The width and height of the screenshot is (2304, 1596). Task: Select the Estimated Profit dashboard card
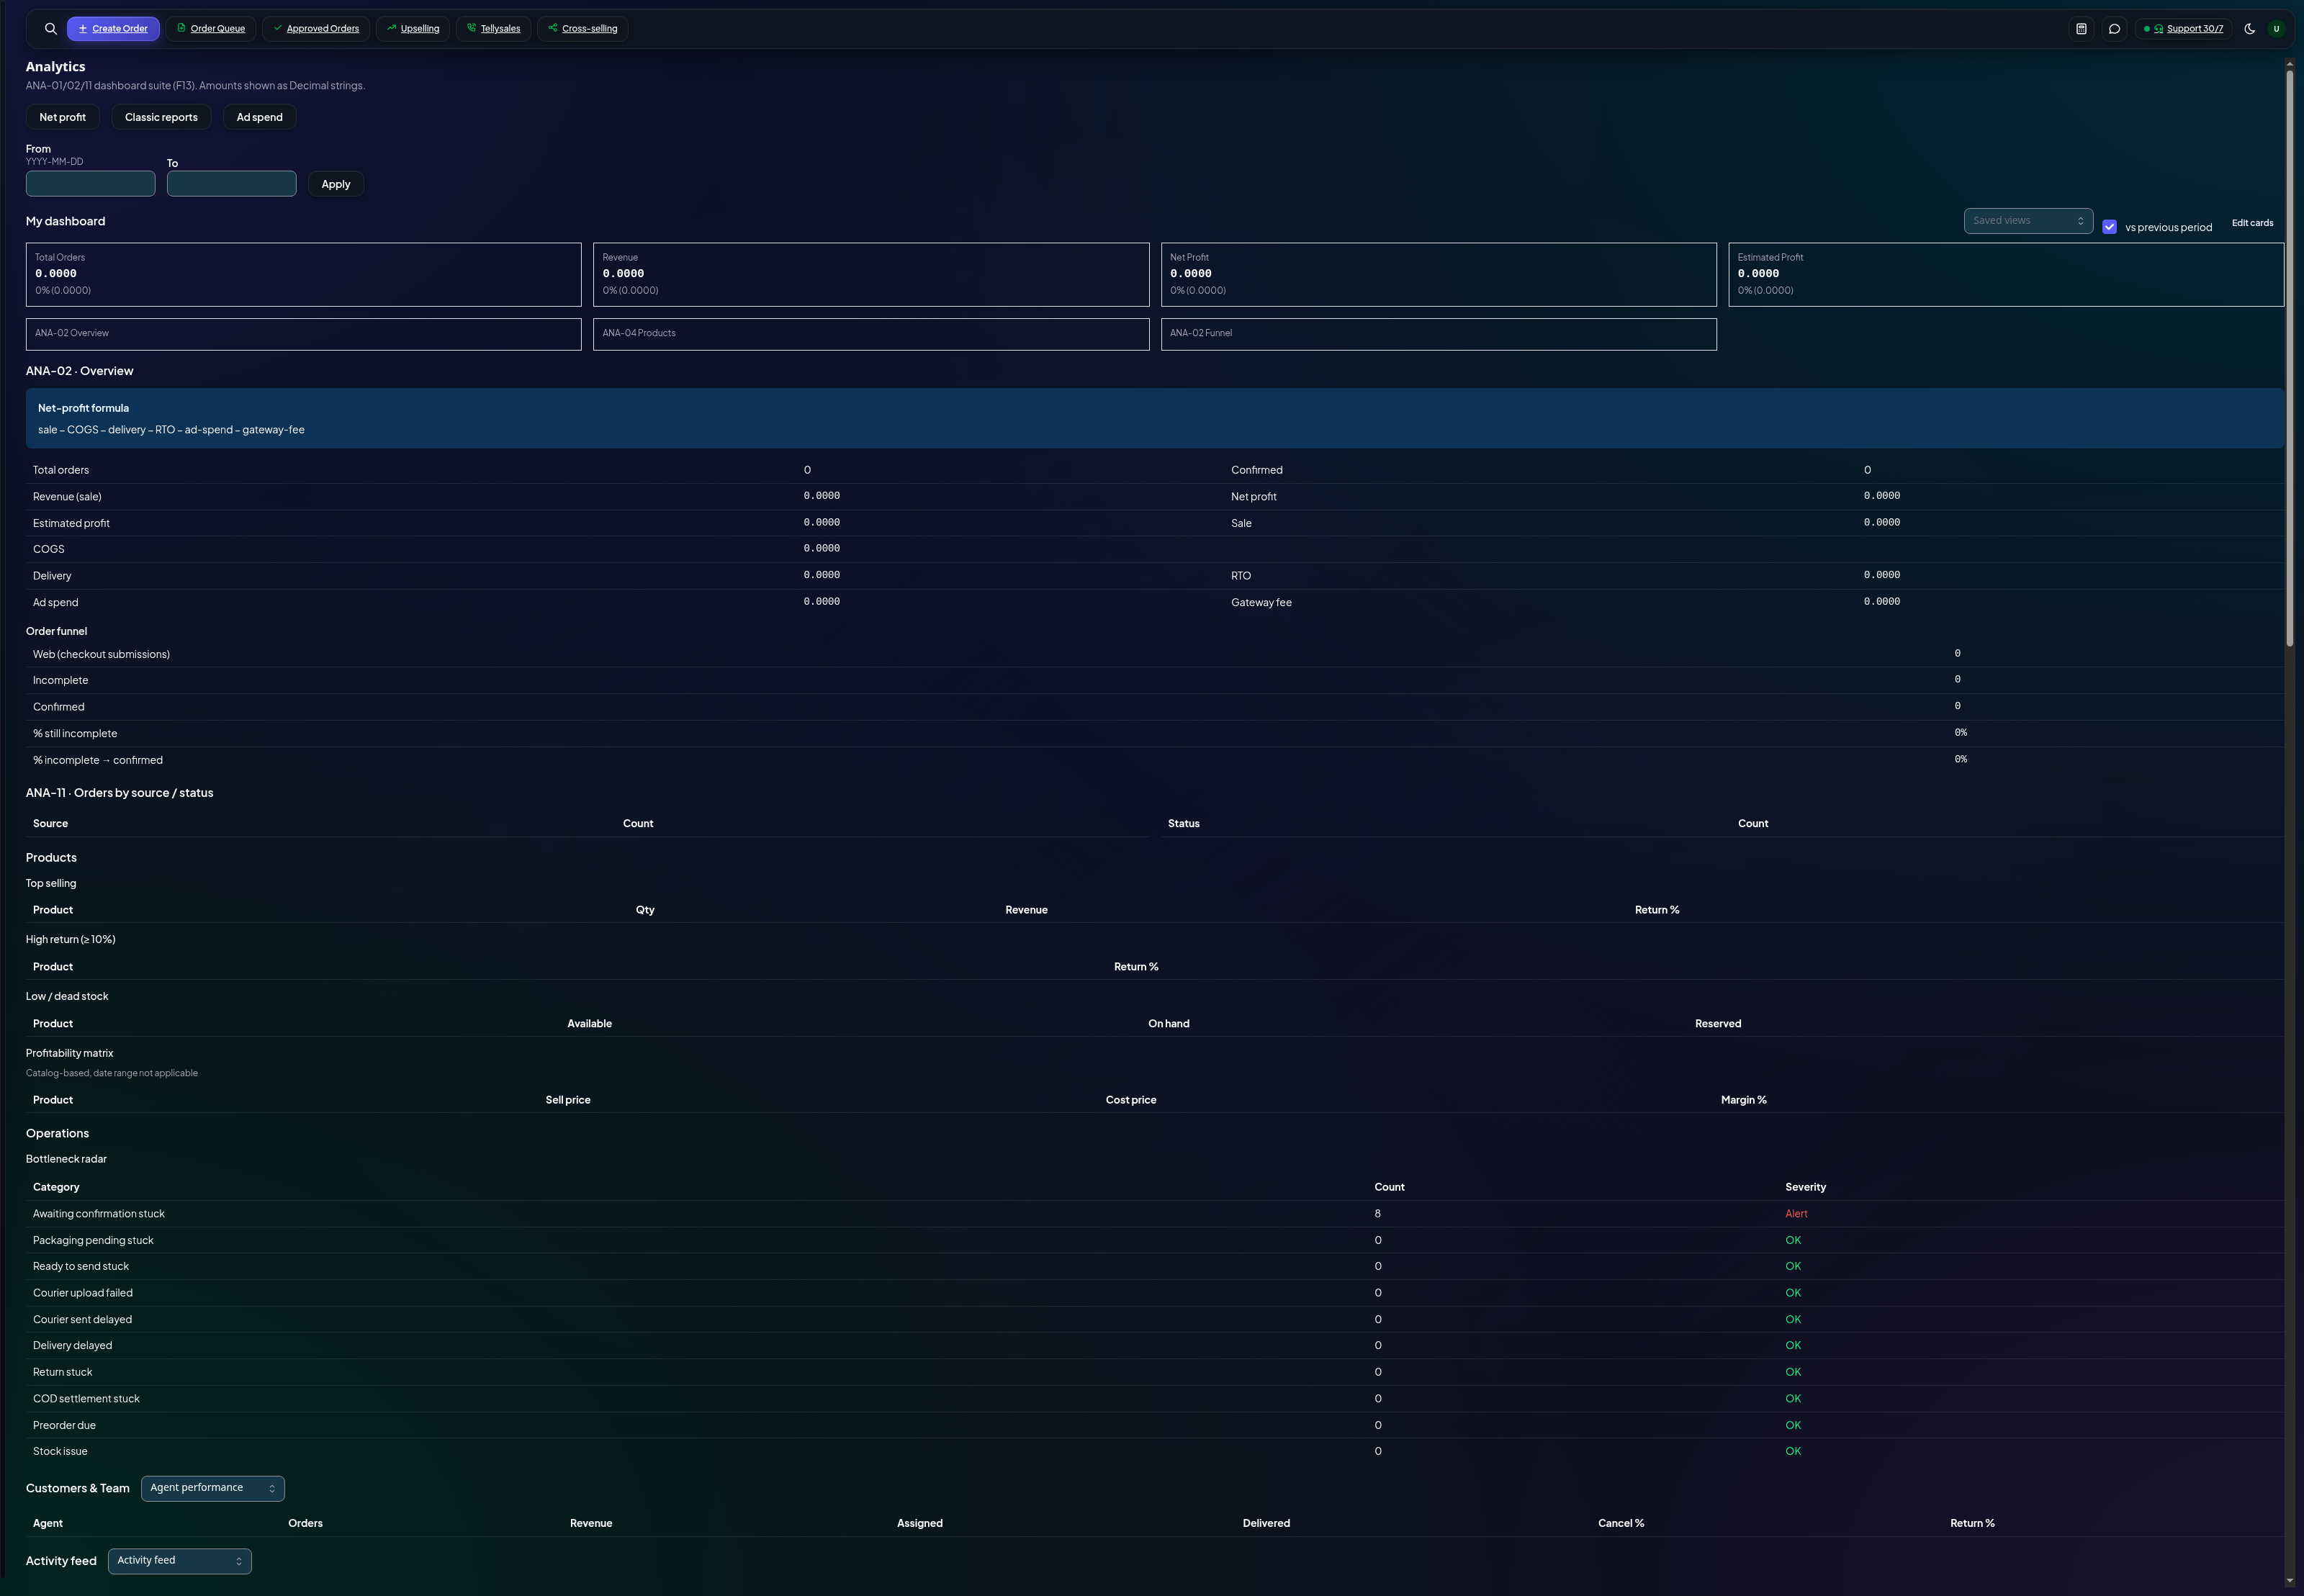click(x=2006, y=274)
